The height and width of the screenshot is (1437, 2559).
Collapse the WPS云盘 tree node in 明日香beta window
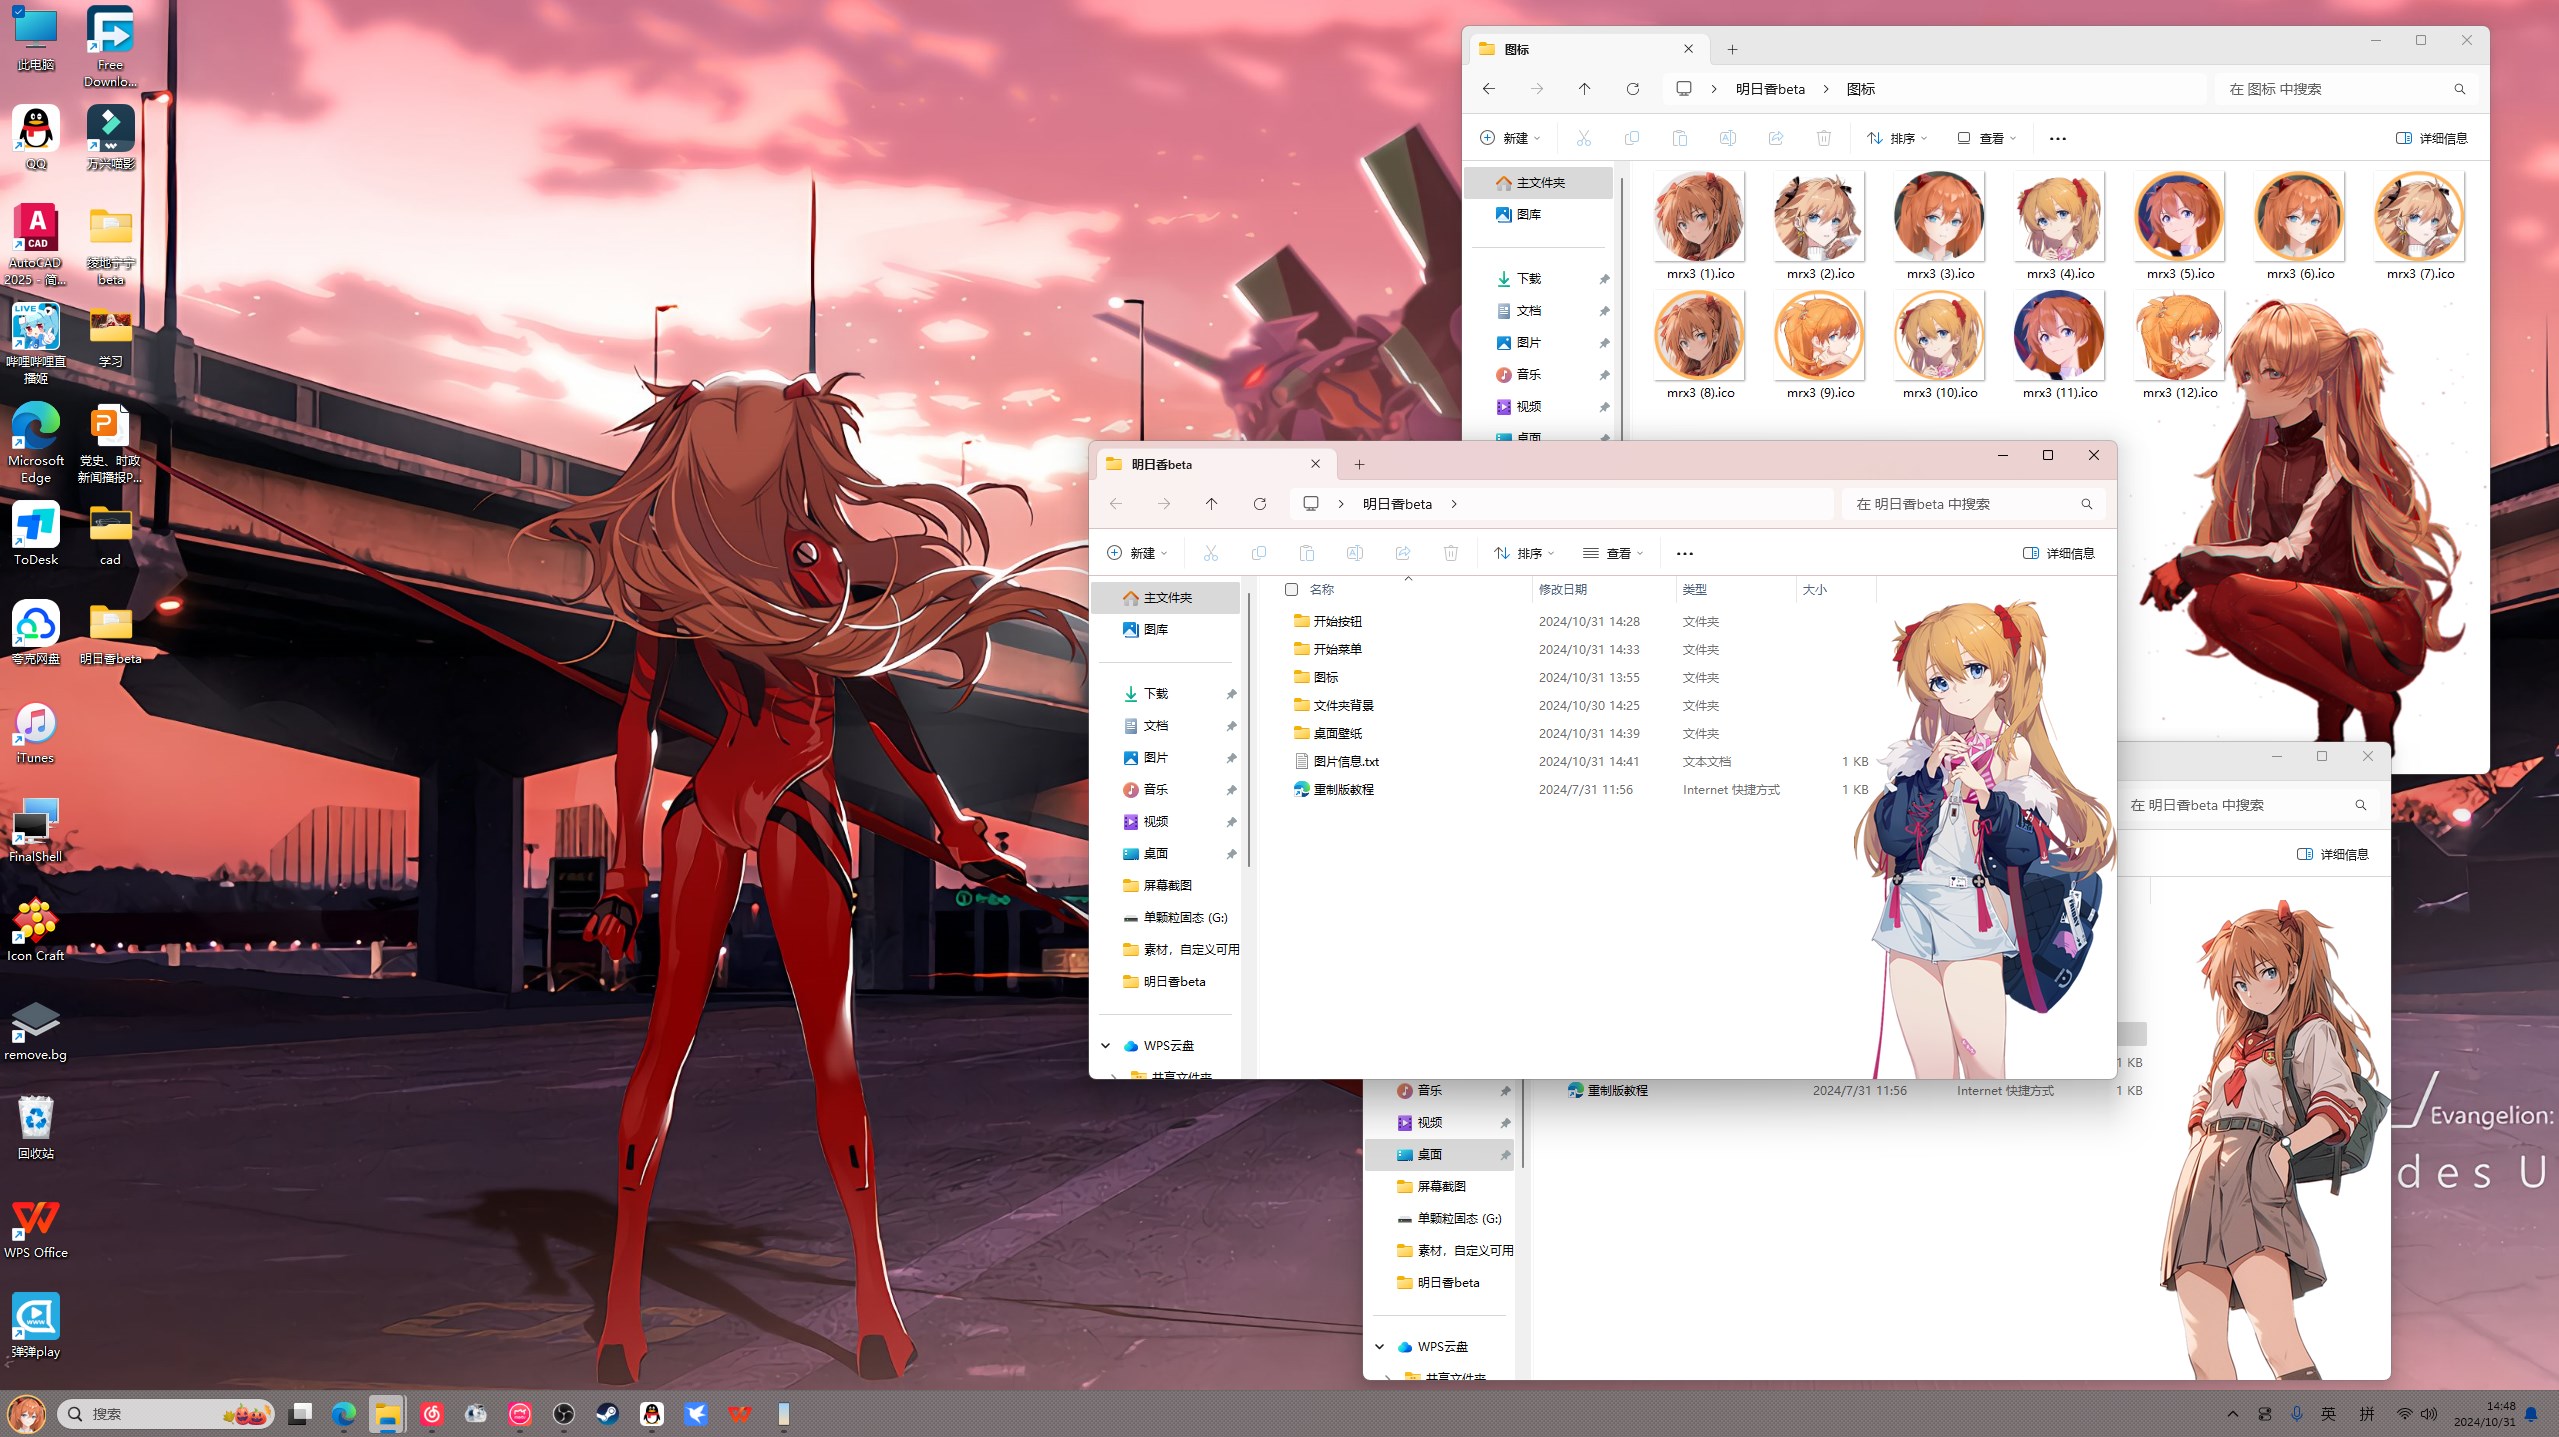1106,1046
